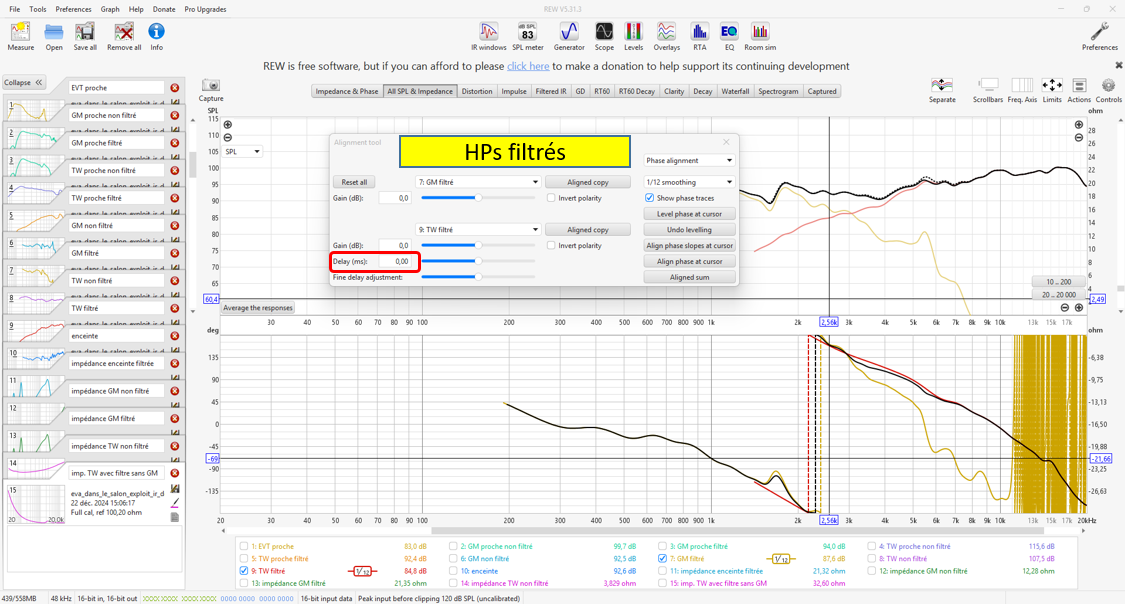Open the EQ window
The width and height of the screenshot is (1125, 604).
[729, 37]
